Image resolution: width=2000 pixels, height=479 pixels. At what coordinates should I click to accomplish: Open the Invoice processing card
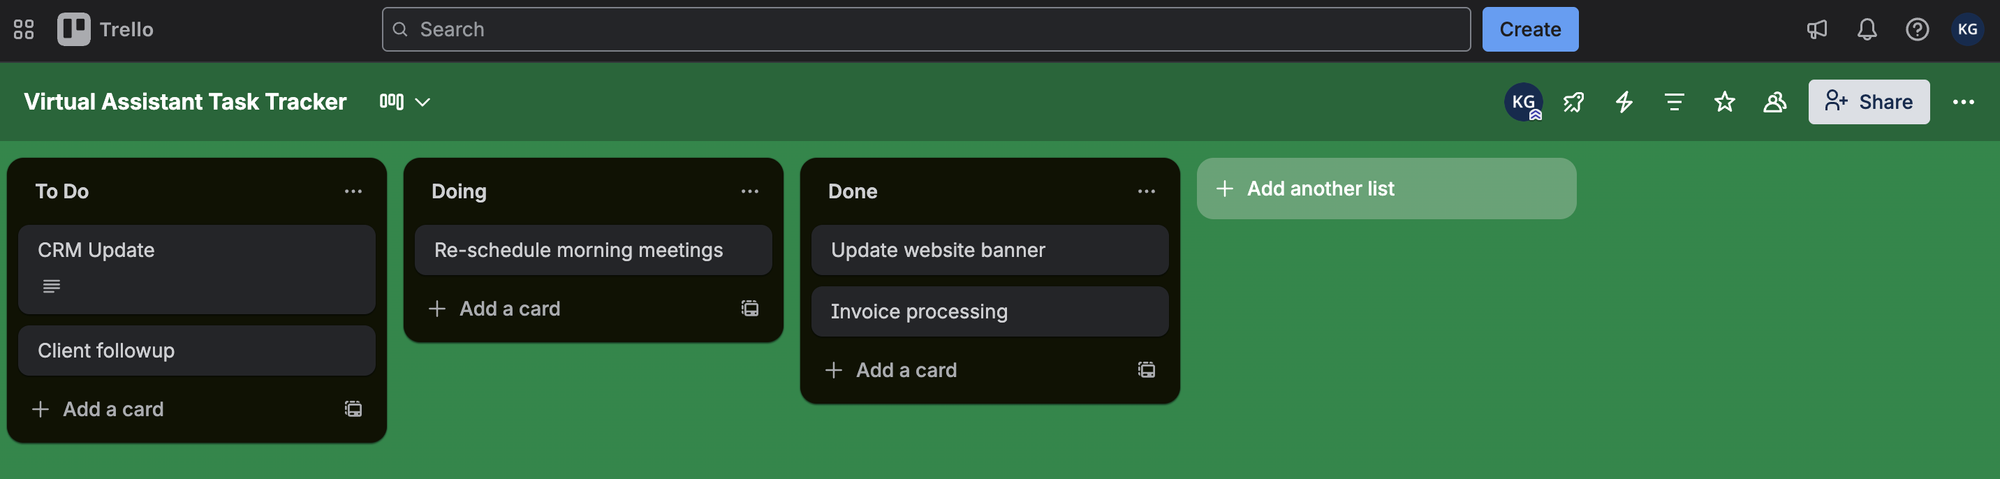[990, 311]
